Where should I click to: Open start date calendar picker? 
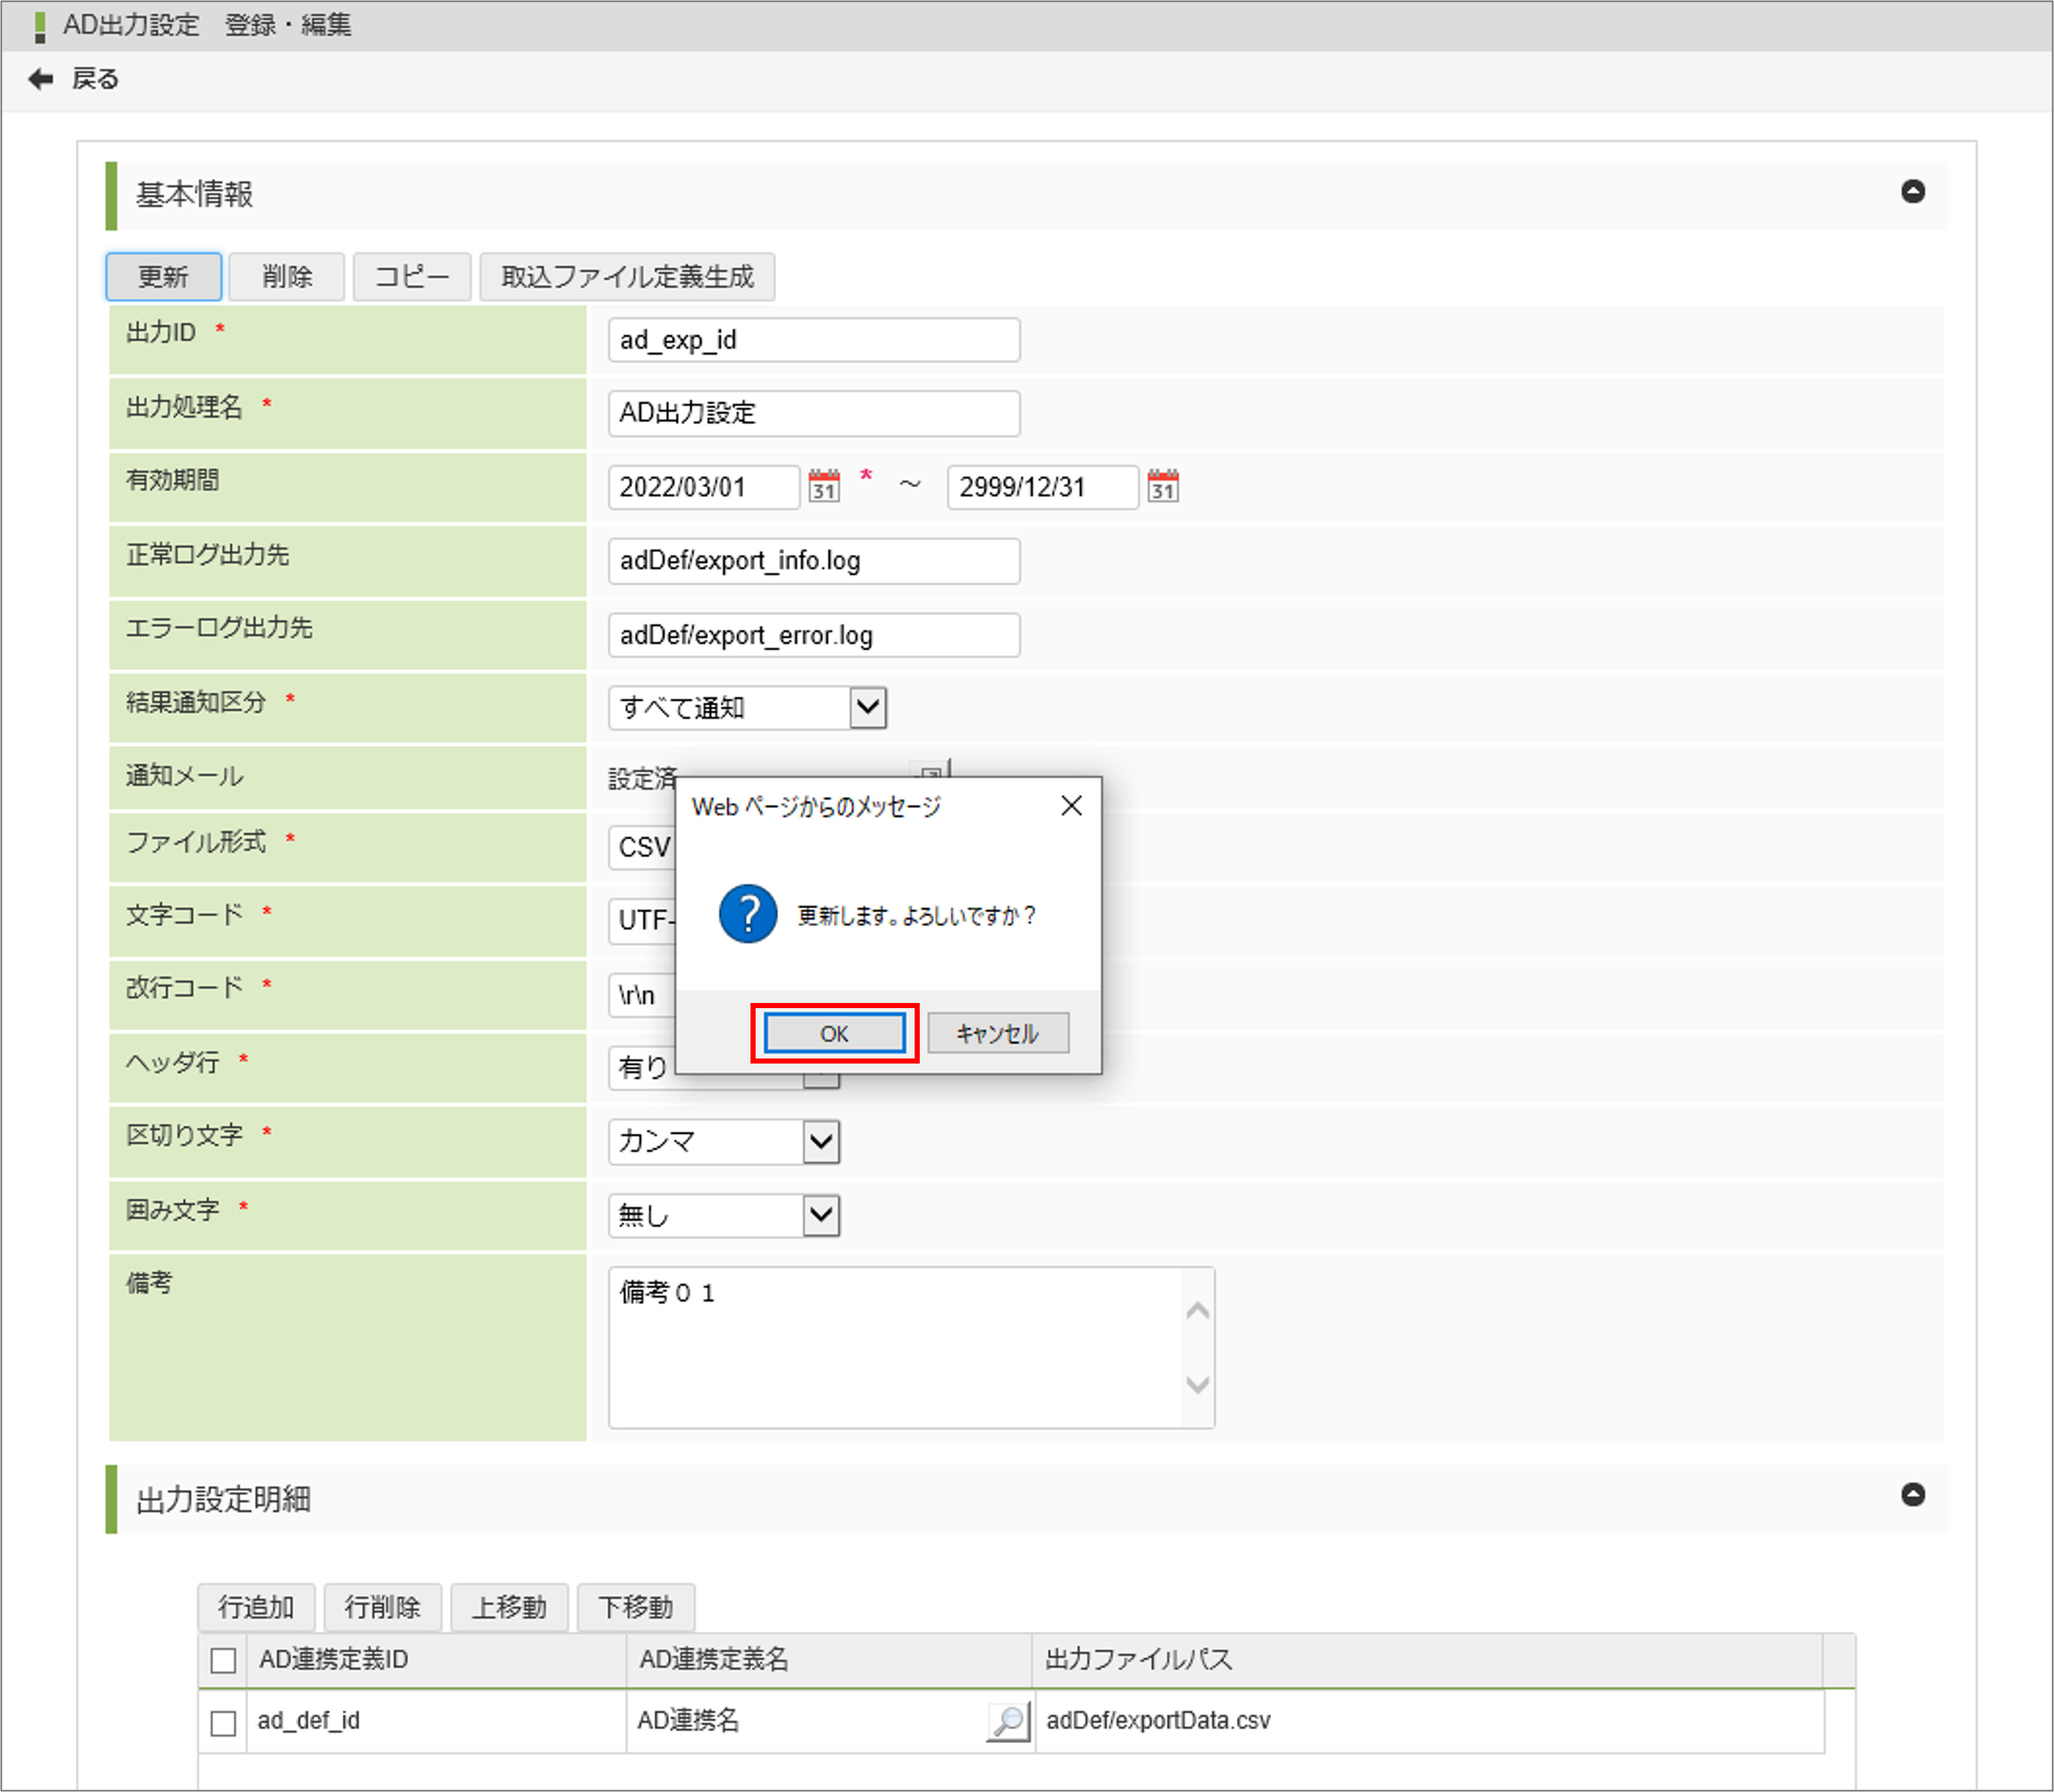click(824, 486)
